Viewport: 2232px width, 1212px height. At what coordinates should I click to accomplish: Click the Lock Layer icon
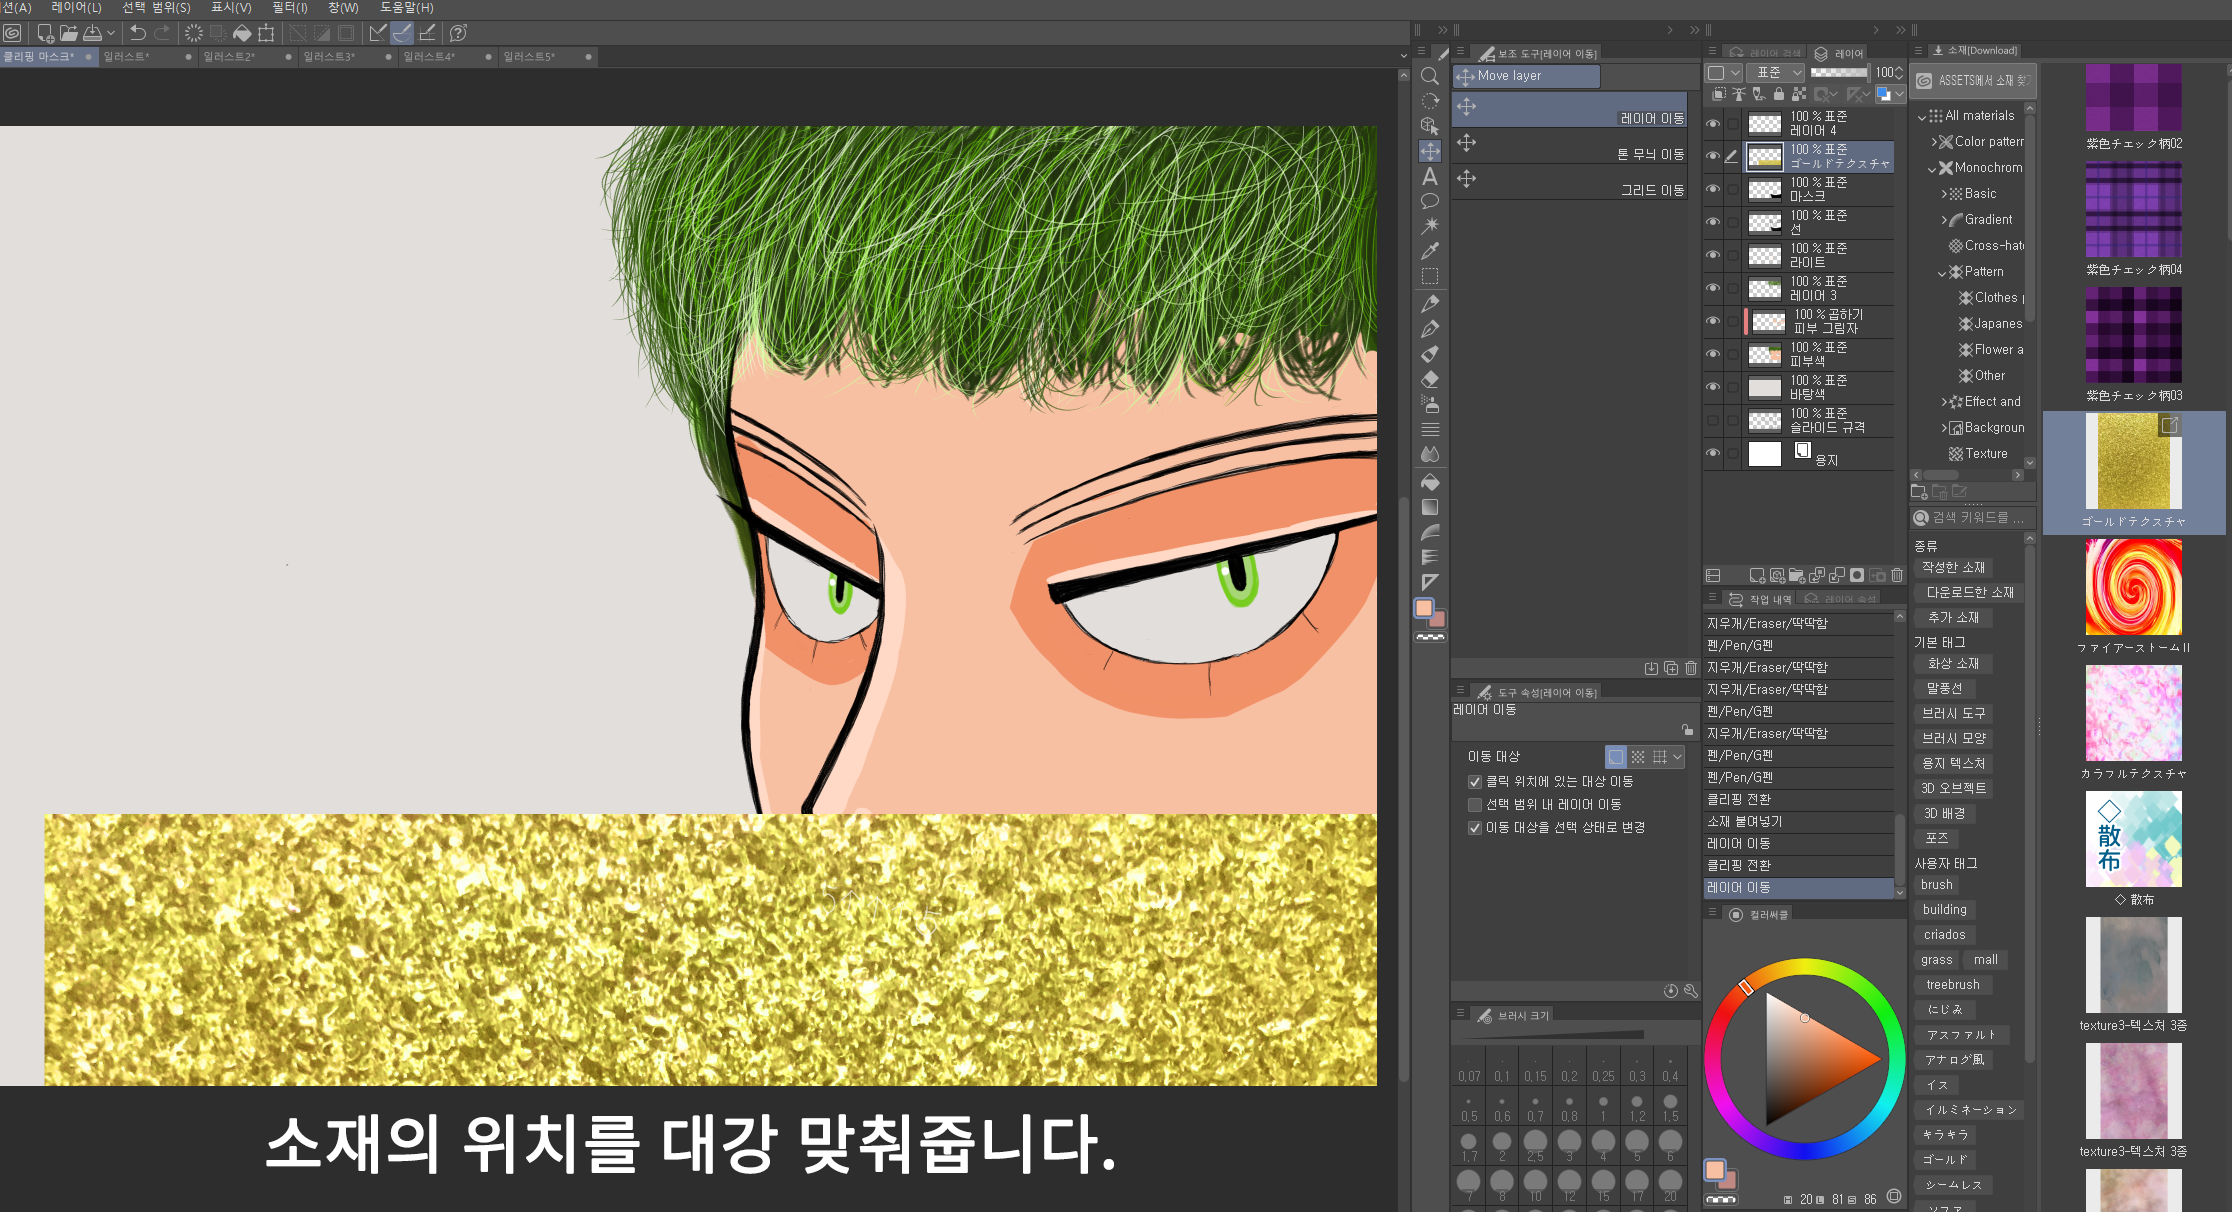pyautogui.click(x=1778, y=94)
